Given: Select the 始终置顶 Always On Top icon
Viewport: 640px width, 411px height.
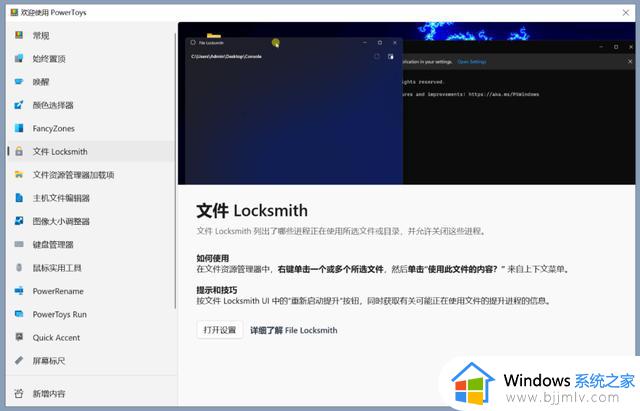Looking at the screenshot, I should 19,58.
